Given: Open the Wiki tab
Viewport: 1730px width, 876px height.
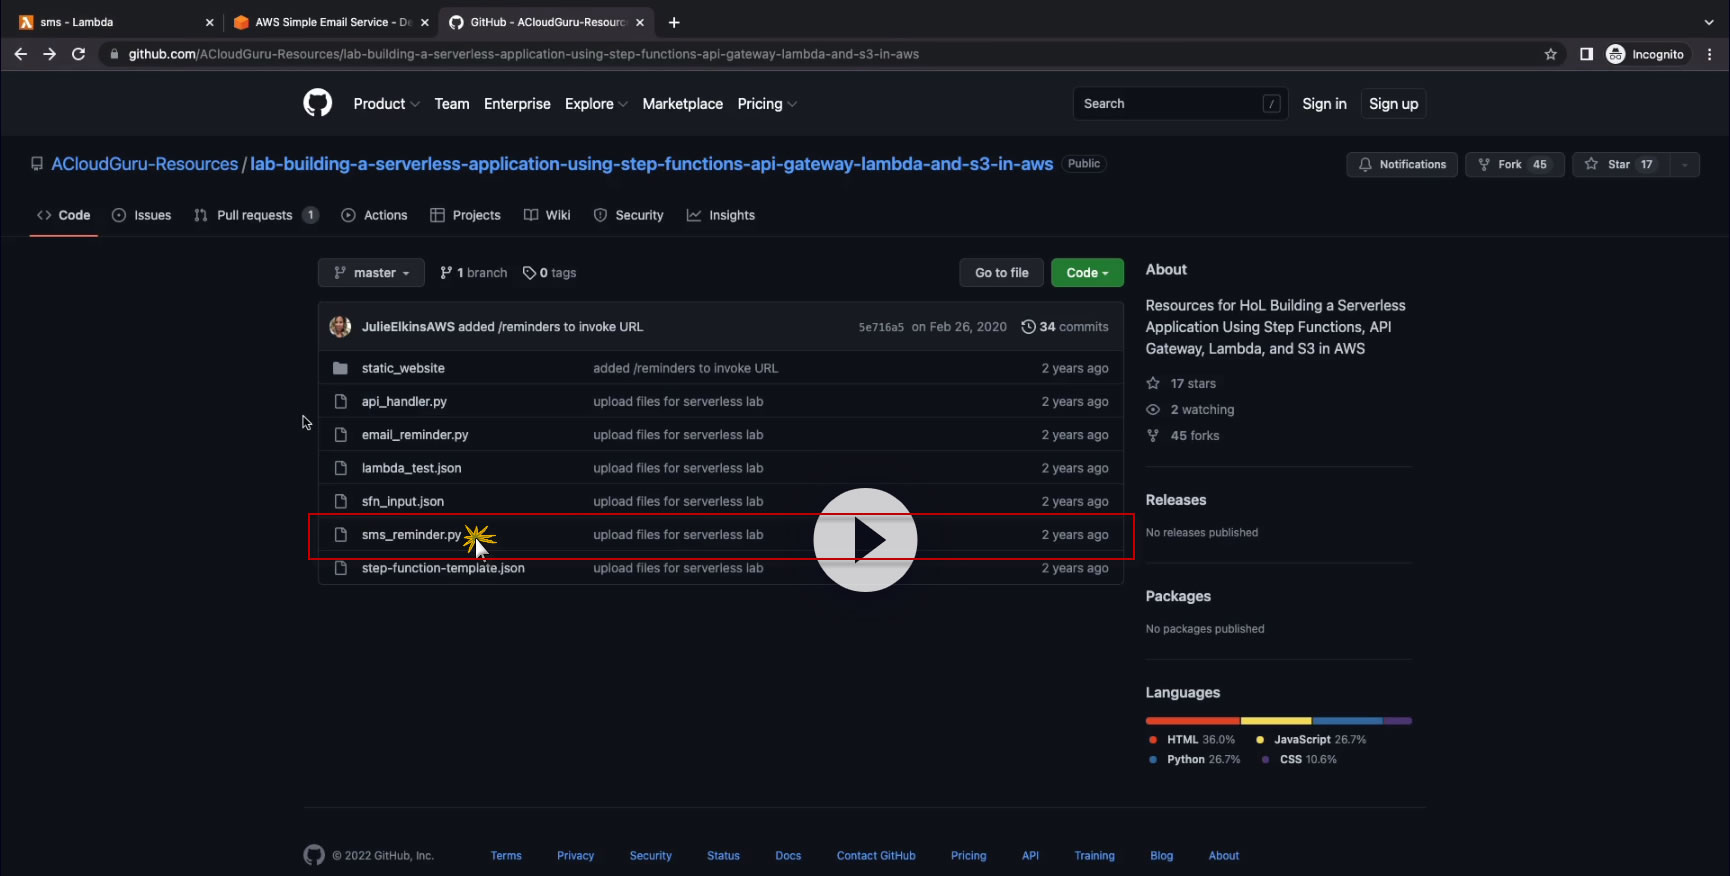Looking at the screenshot, I should [x=547, y=215].
